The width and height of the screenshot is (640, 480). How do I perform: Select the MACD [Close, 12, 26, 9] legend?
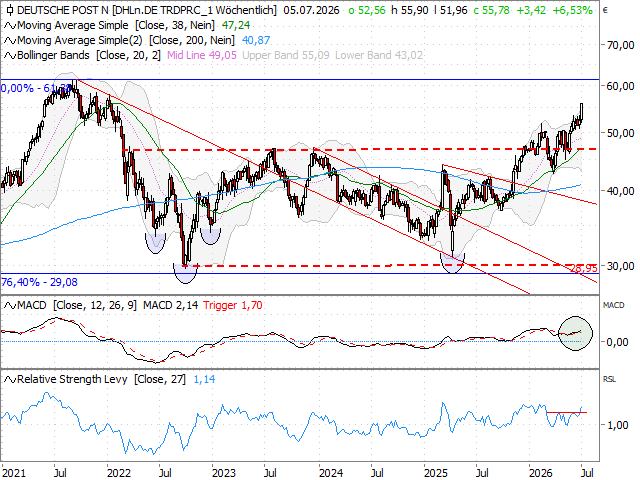(77, 305)
